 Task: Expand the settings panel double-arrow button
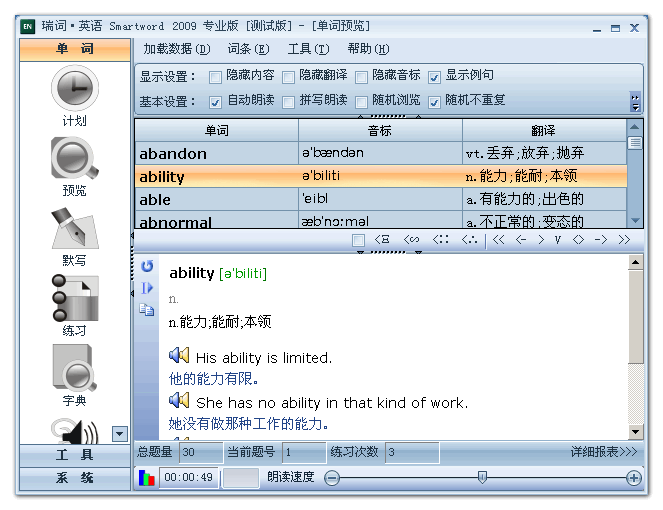634,101
